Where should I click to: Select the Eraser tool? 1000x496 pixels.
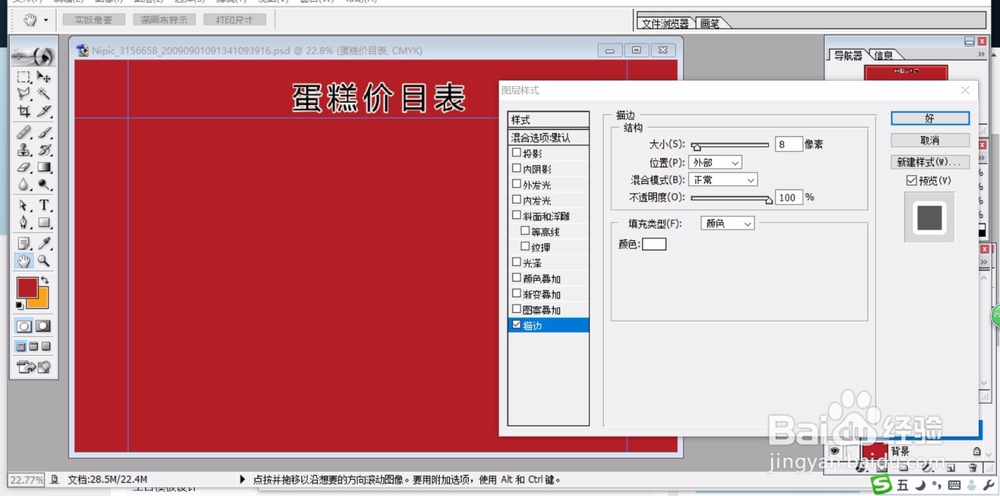24,167
